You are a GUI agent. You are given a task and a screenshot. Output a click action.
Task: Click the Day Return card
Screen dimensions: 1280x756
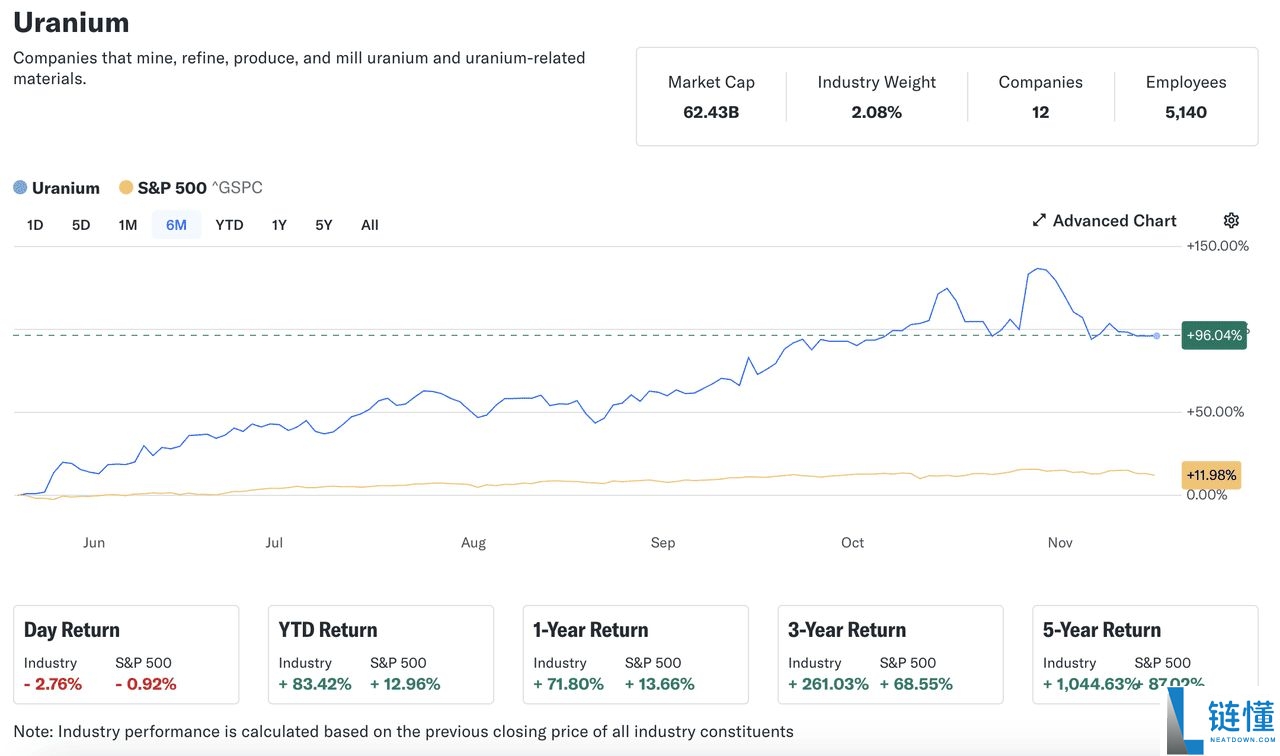126,654
